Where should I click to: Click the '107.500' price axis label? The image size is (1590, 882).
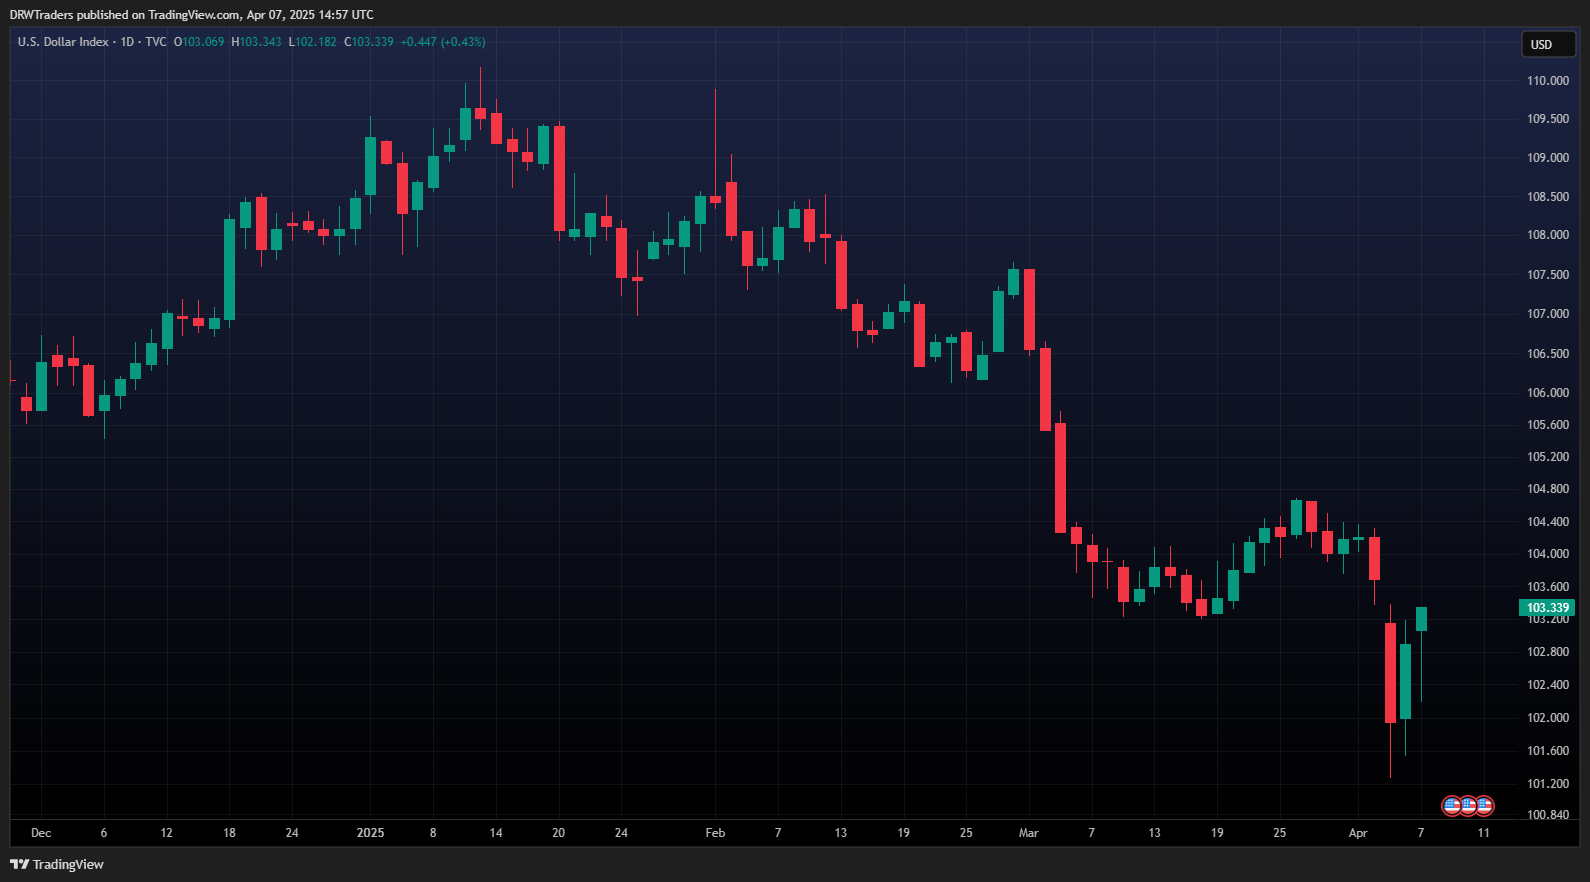pyautogui.click(x=1547, y=275)
